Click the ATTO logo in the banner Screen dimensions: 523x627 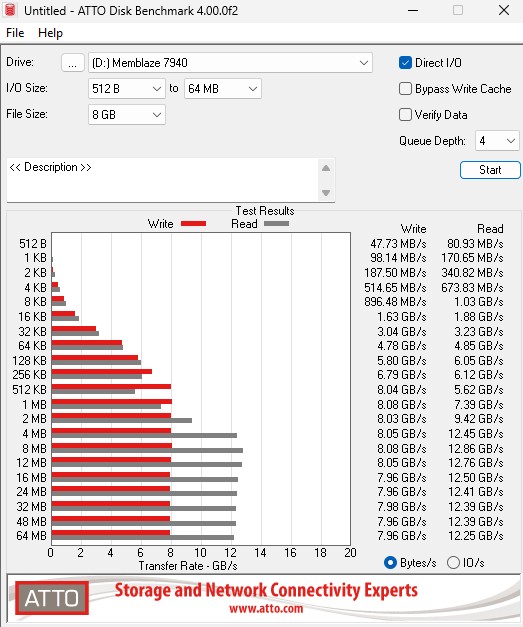click(x=52, y=598)
